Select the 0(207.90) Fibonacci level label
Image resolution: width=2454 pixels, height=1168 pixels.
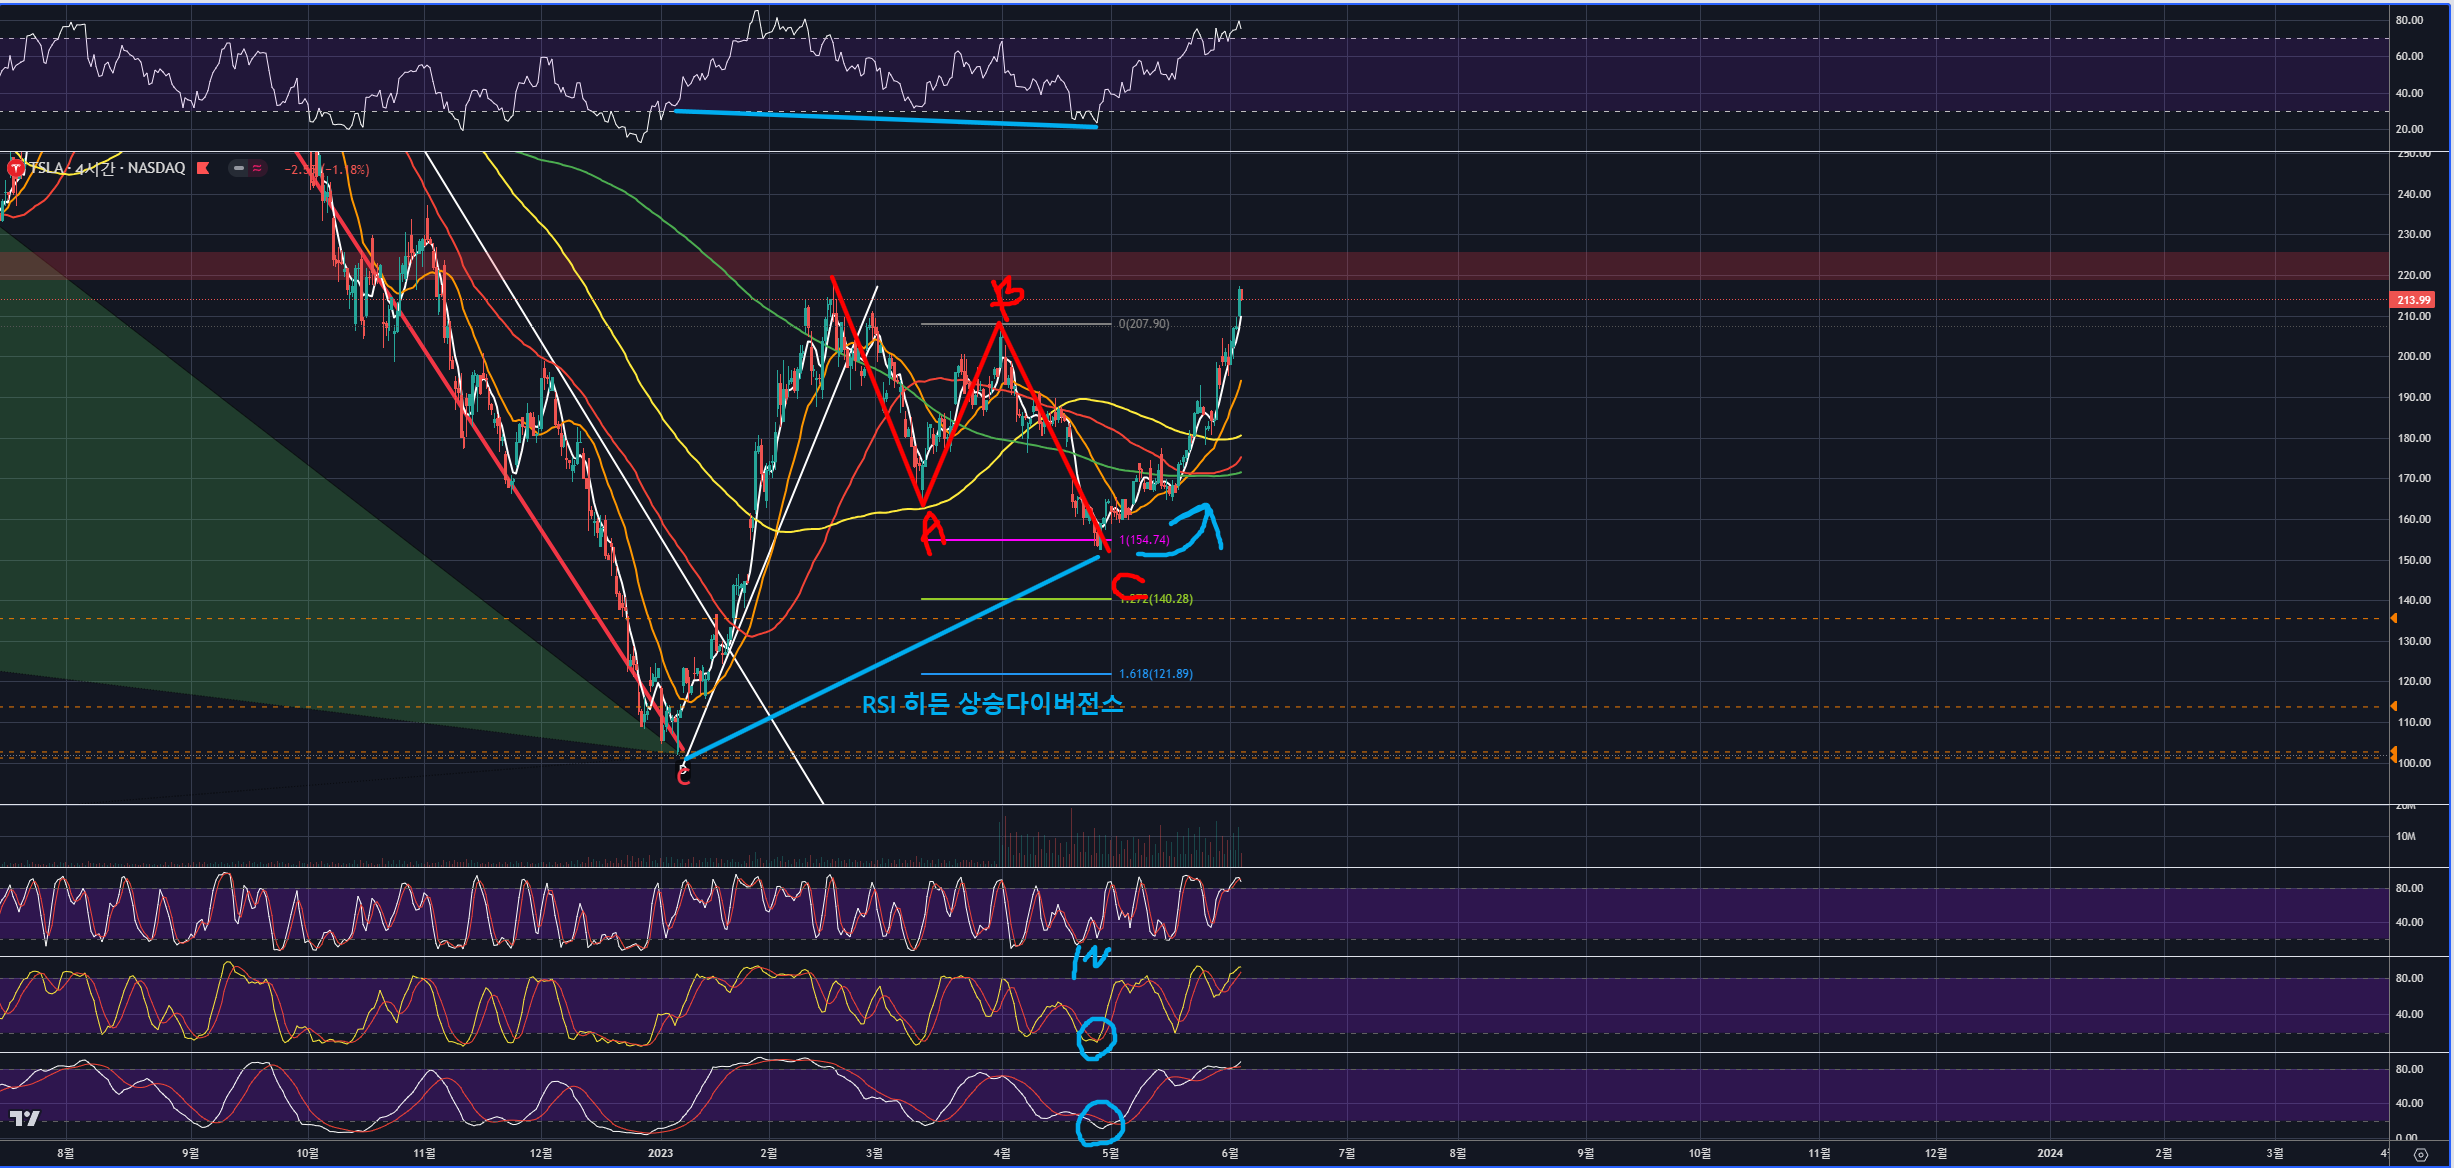click(x=1144, y=324)
